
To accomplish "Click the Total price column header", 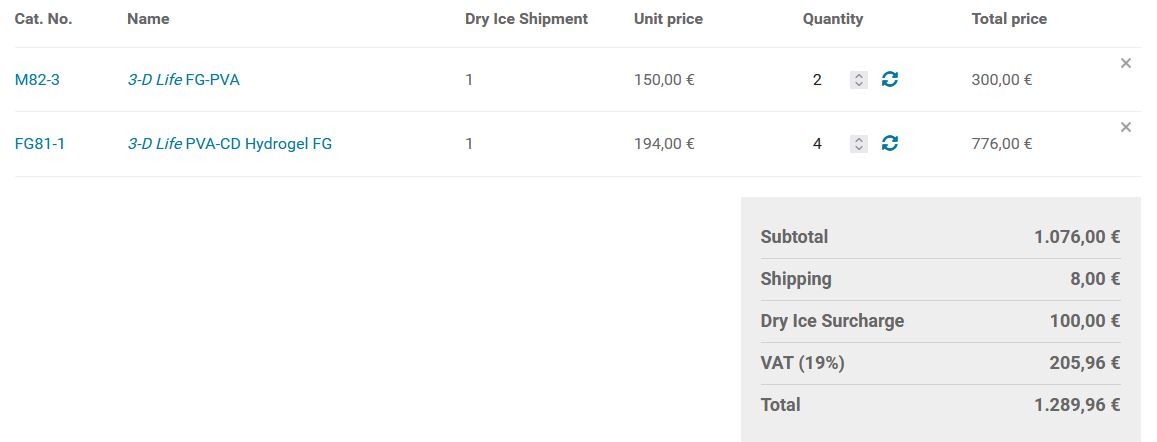I will 1009,19.
